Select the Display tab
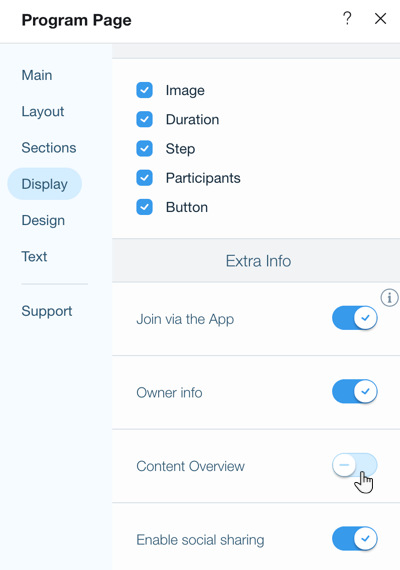Screen dimensions: 400x570 click(44, 184)
